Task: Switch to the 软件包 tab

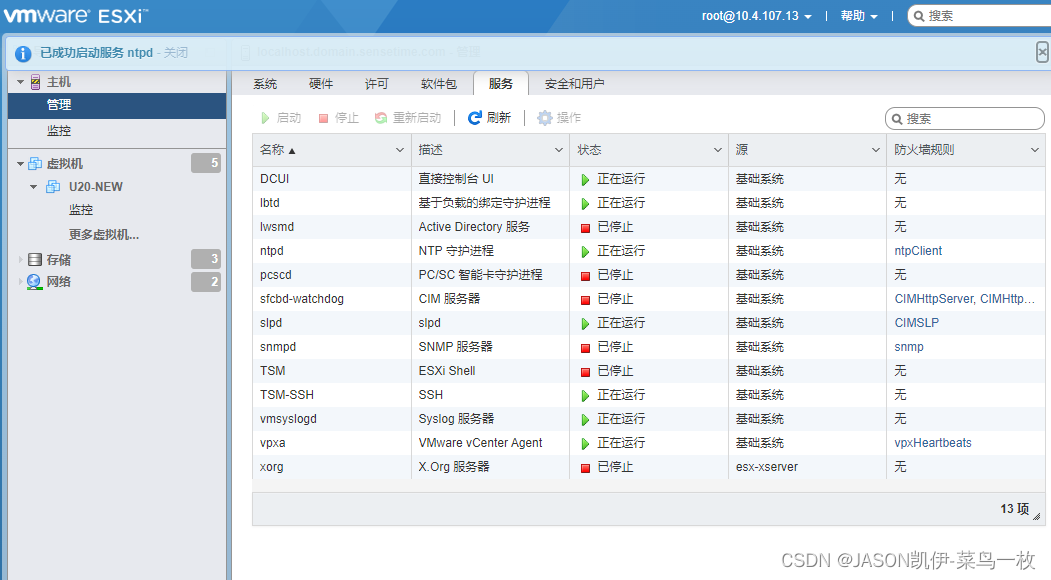Action: 438,84
